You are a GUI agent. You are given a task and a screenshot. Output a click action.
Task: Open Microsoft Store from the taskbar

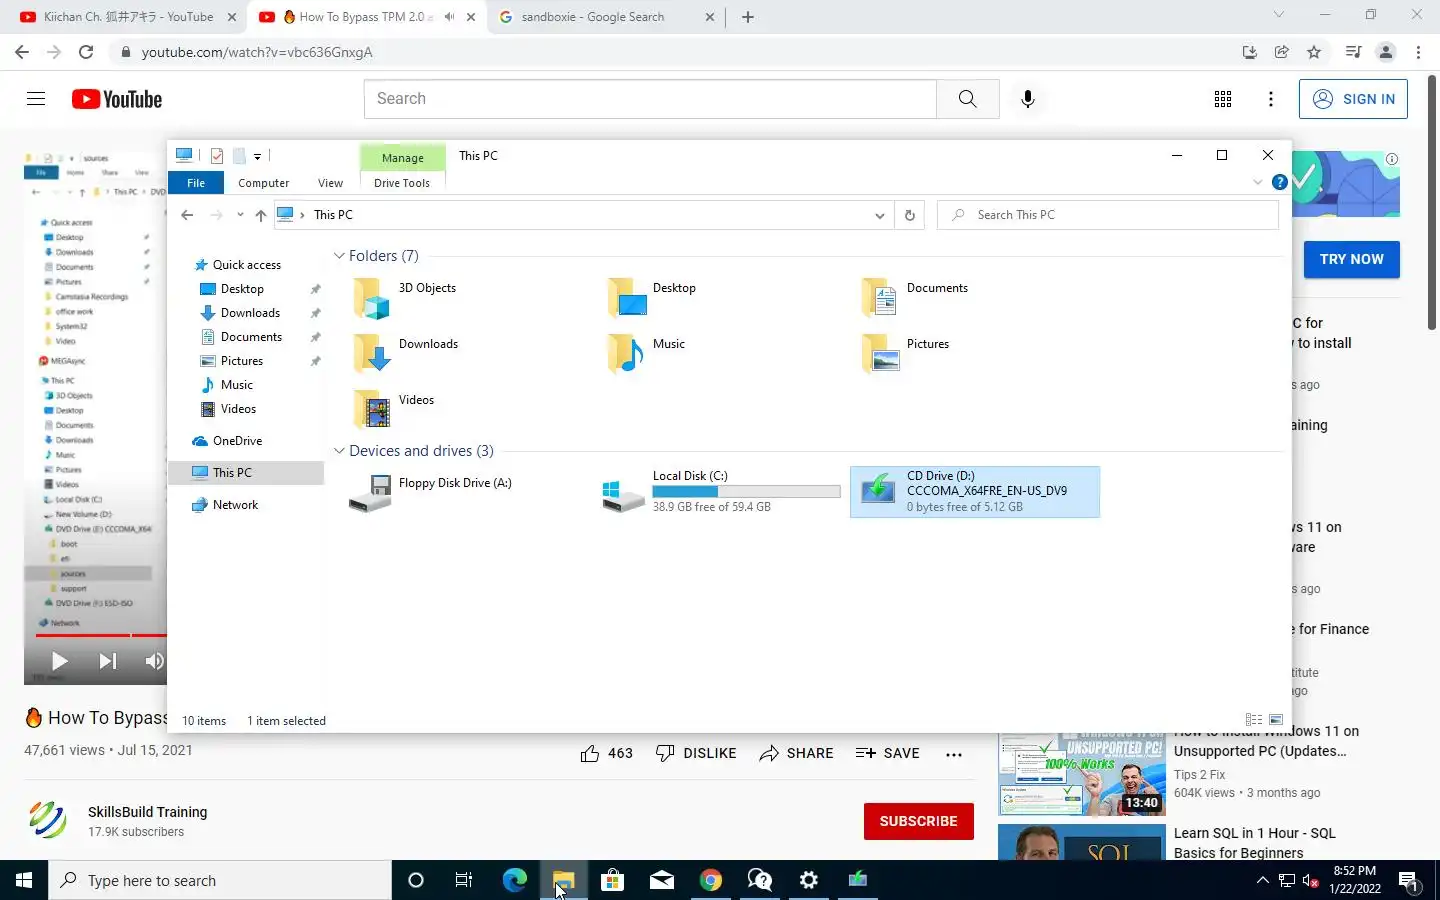pos(612,880)
